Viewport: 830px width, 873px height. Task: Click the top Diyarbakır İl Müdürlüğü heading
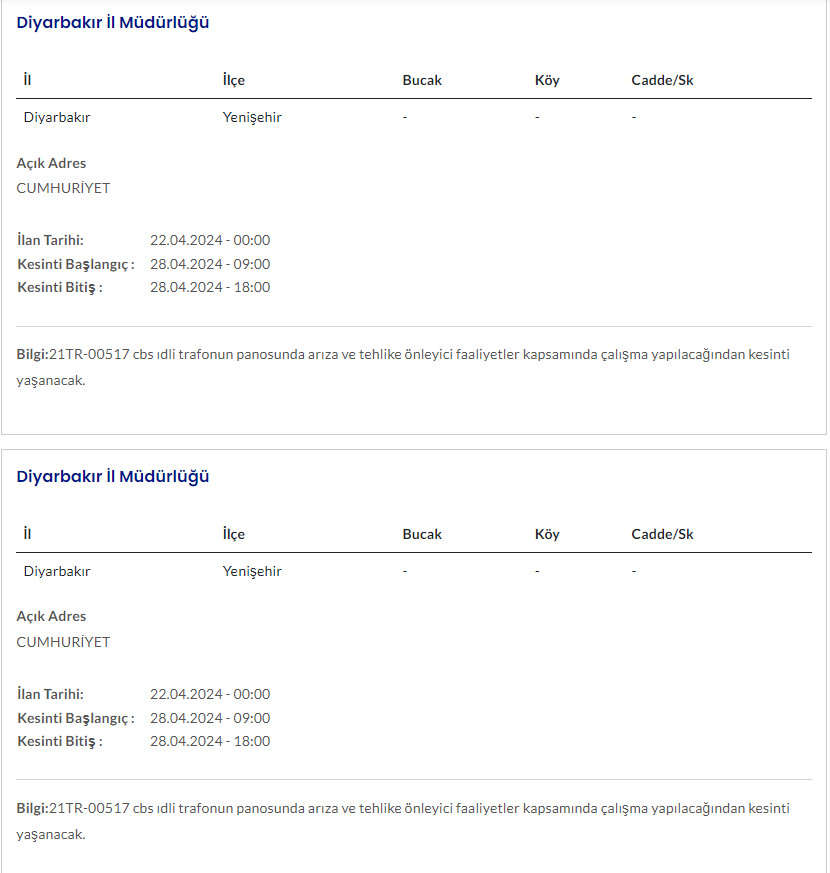(x=113, y=23)
